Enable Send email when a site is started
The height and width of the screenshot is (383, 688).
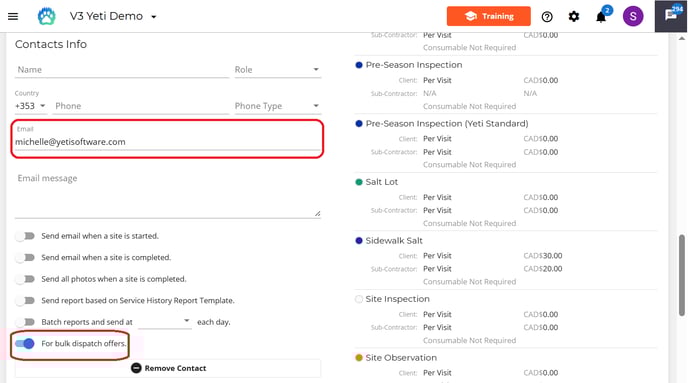[x=25, y=236]
